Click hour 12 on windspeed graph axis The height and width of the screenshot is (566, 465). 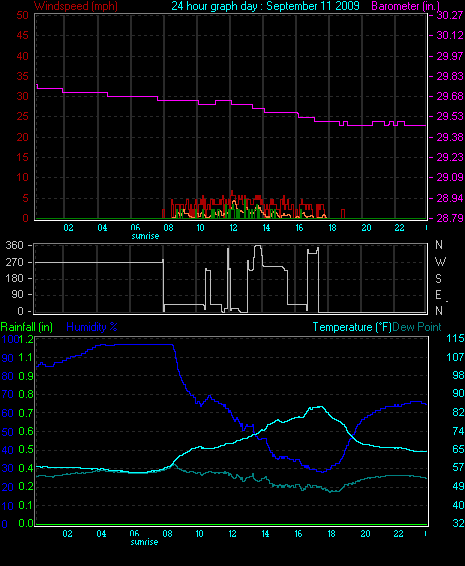coord(234,228)
